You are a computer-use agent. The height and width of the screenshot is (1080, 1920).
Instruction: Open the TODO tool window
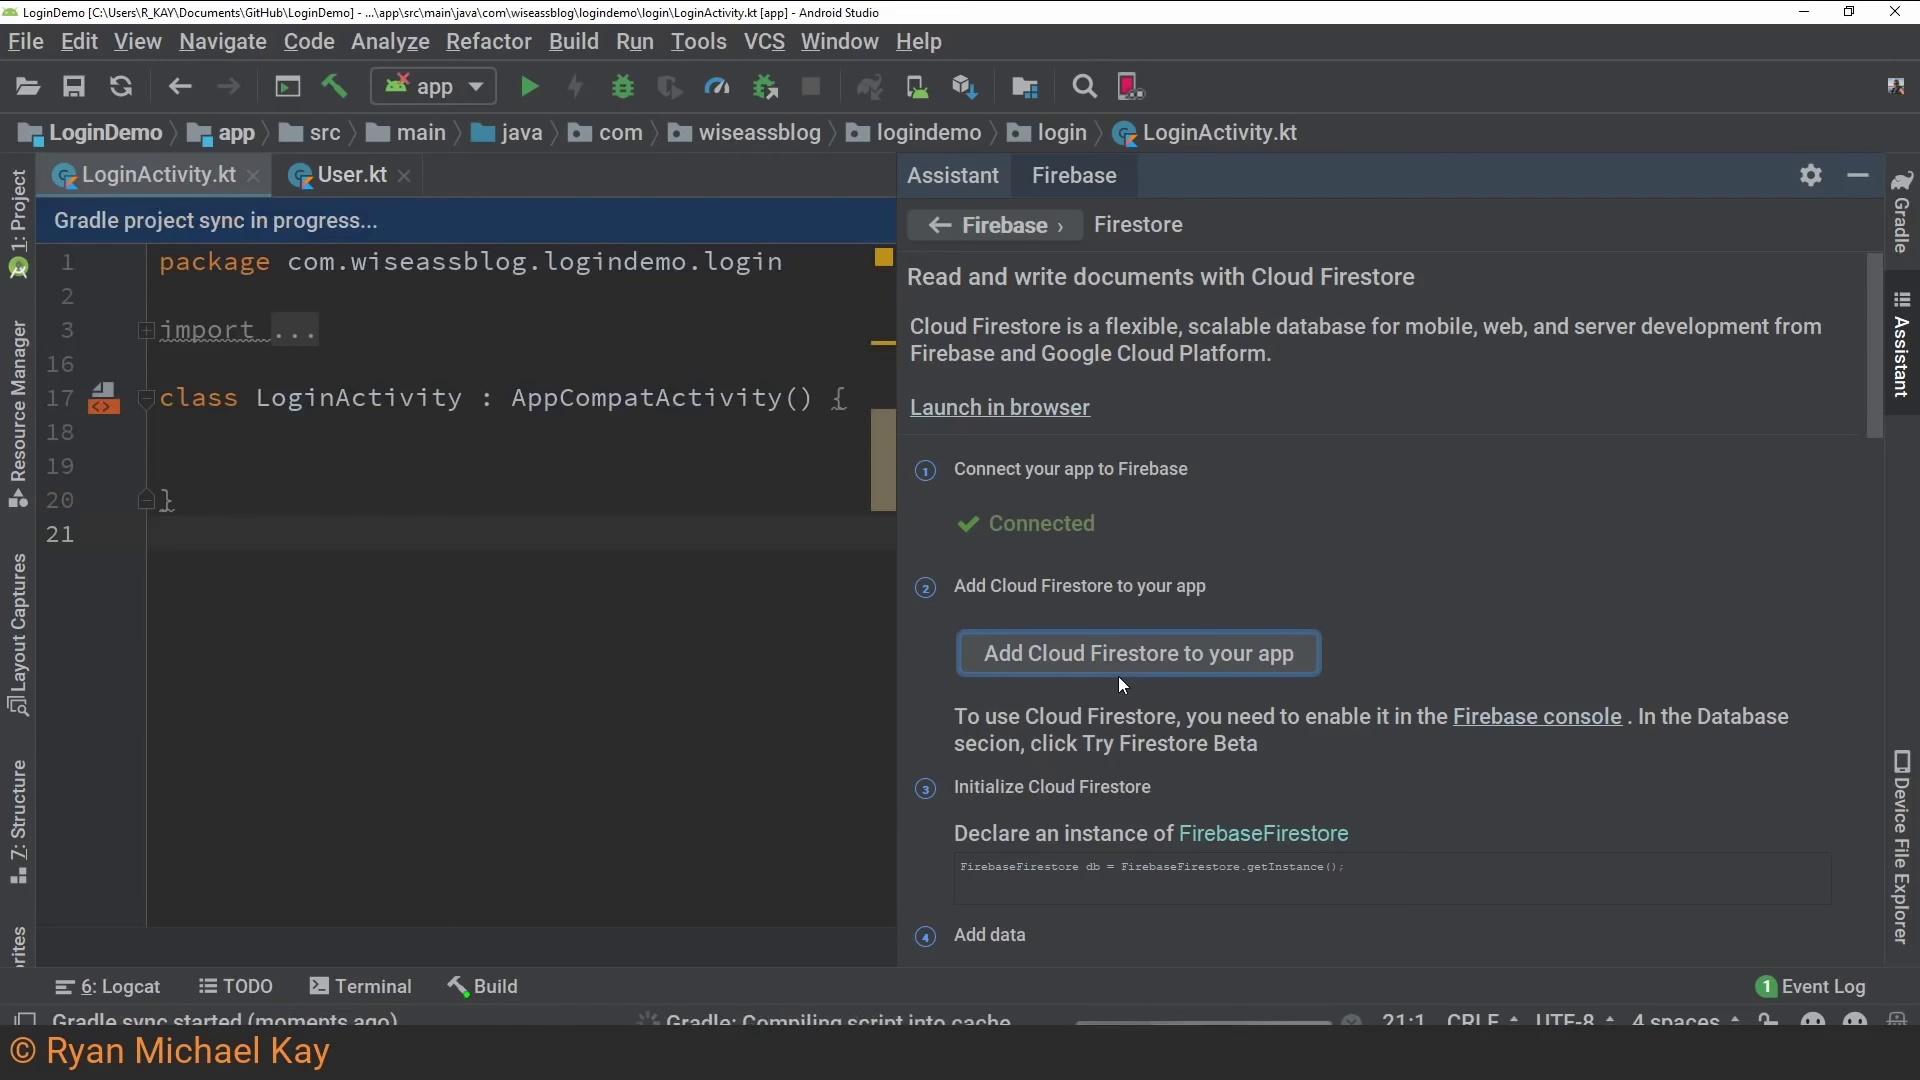click(236, 987)
